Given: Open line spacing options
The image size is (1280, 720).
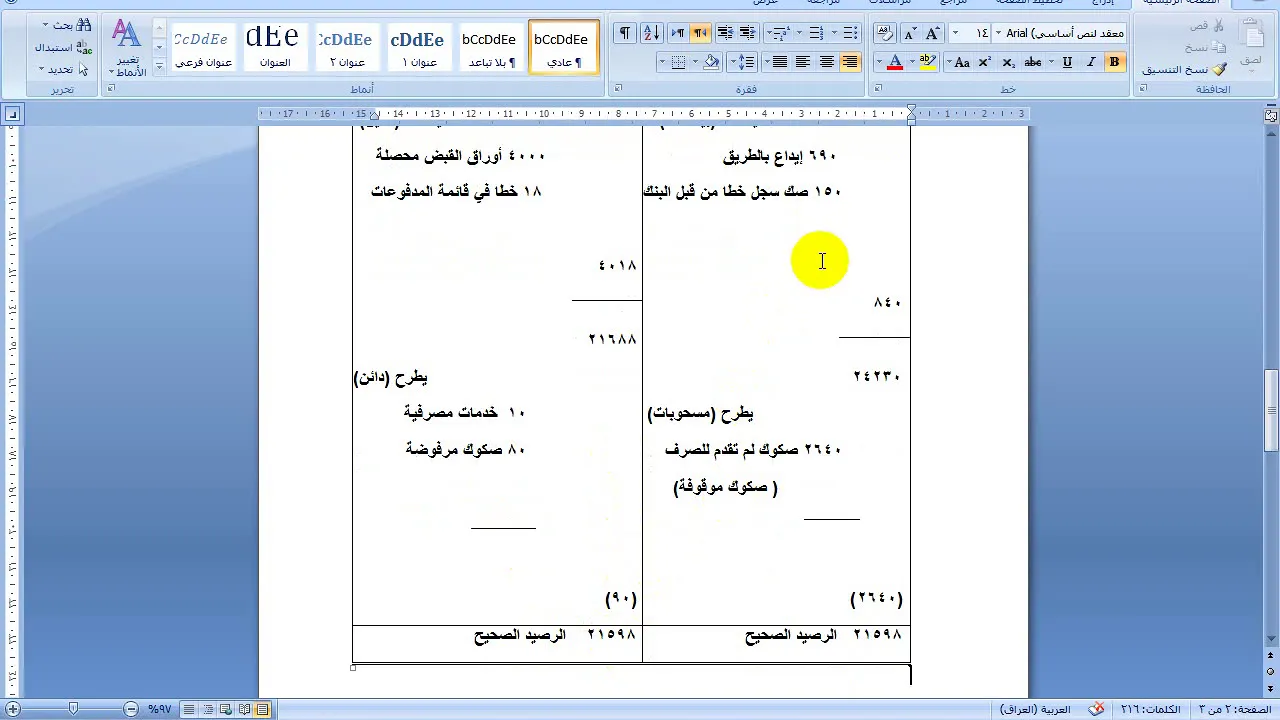Looking at the screenshot, I should (x=744, y=62).
